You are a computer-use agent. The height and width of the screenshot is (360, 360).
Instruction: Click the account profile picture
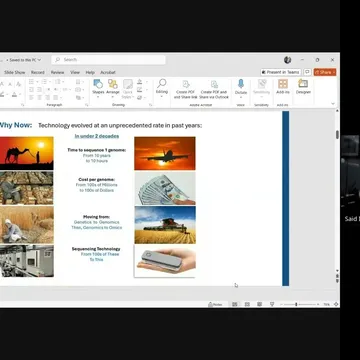[x=287, y=60]
